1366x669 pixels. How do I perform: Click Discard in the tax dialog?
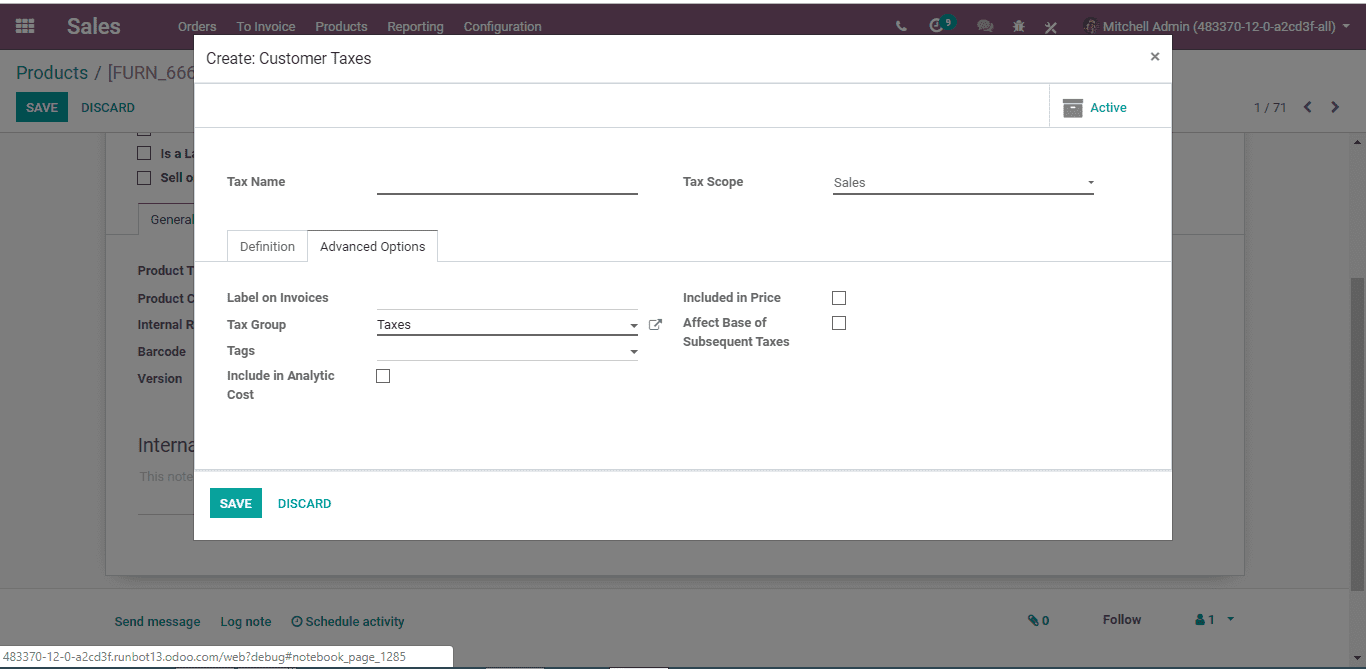click(x=304, y=504)
